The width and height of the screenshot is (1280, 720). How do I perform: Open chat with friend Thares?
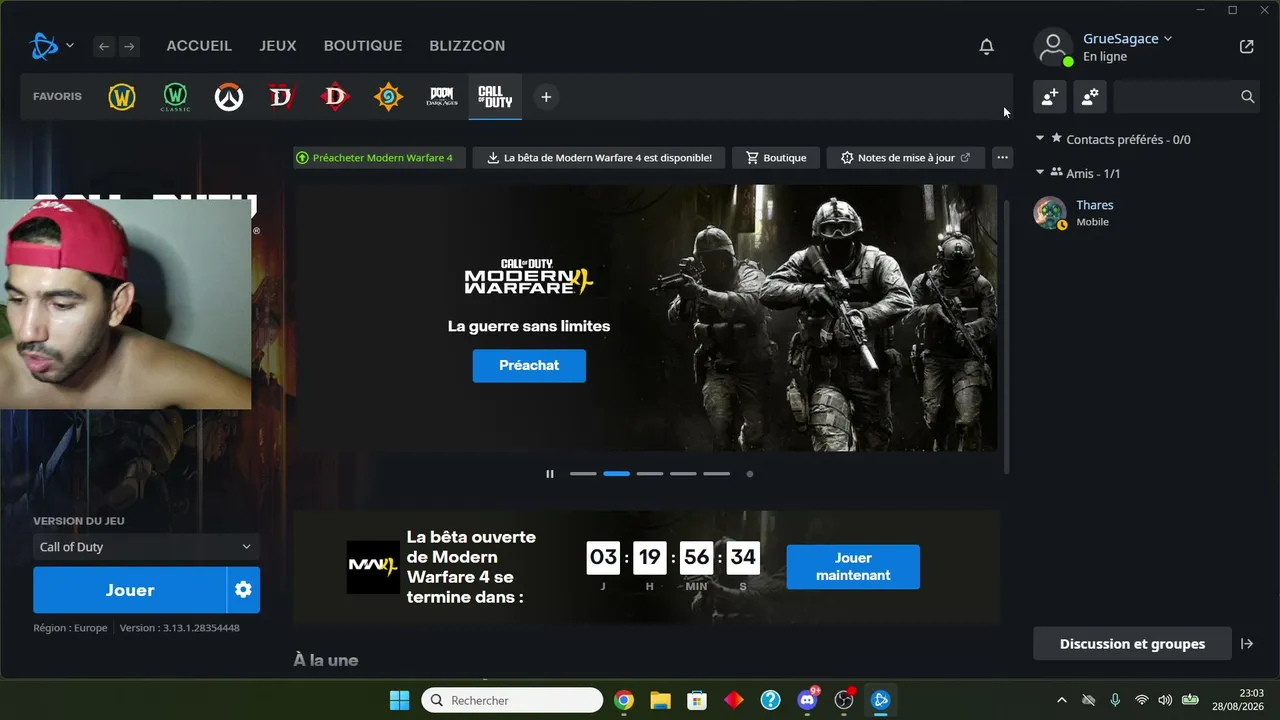tap(1146, 212)
